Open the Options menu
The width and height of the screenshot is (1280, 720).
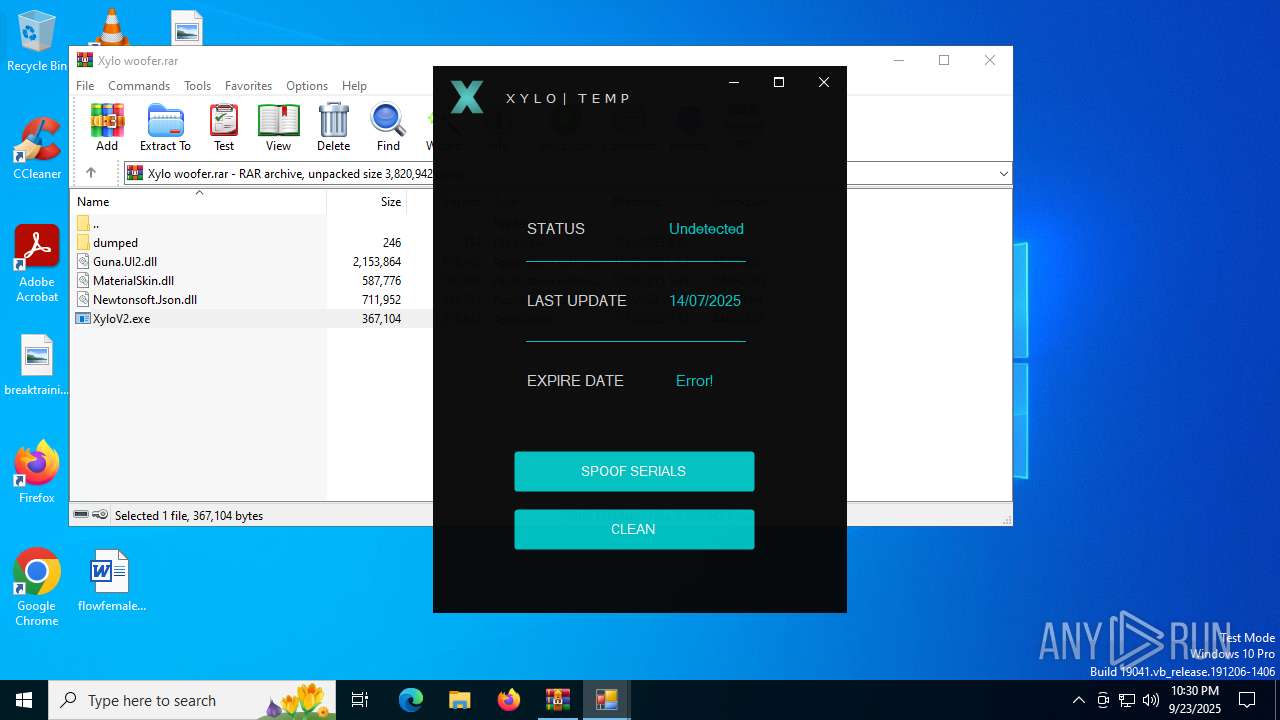point(307,86)
